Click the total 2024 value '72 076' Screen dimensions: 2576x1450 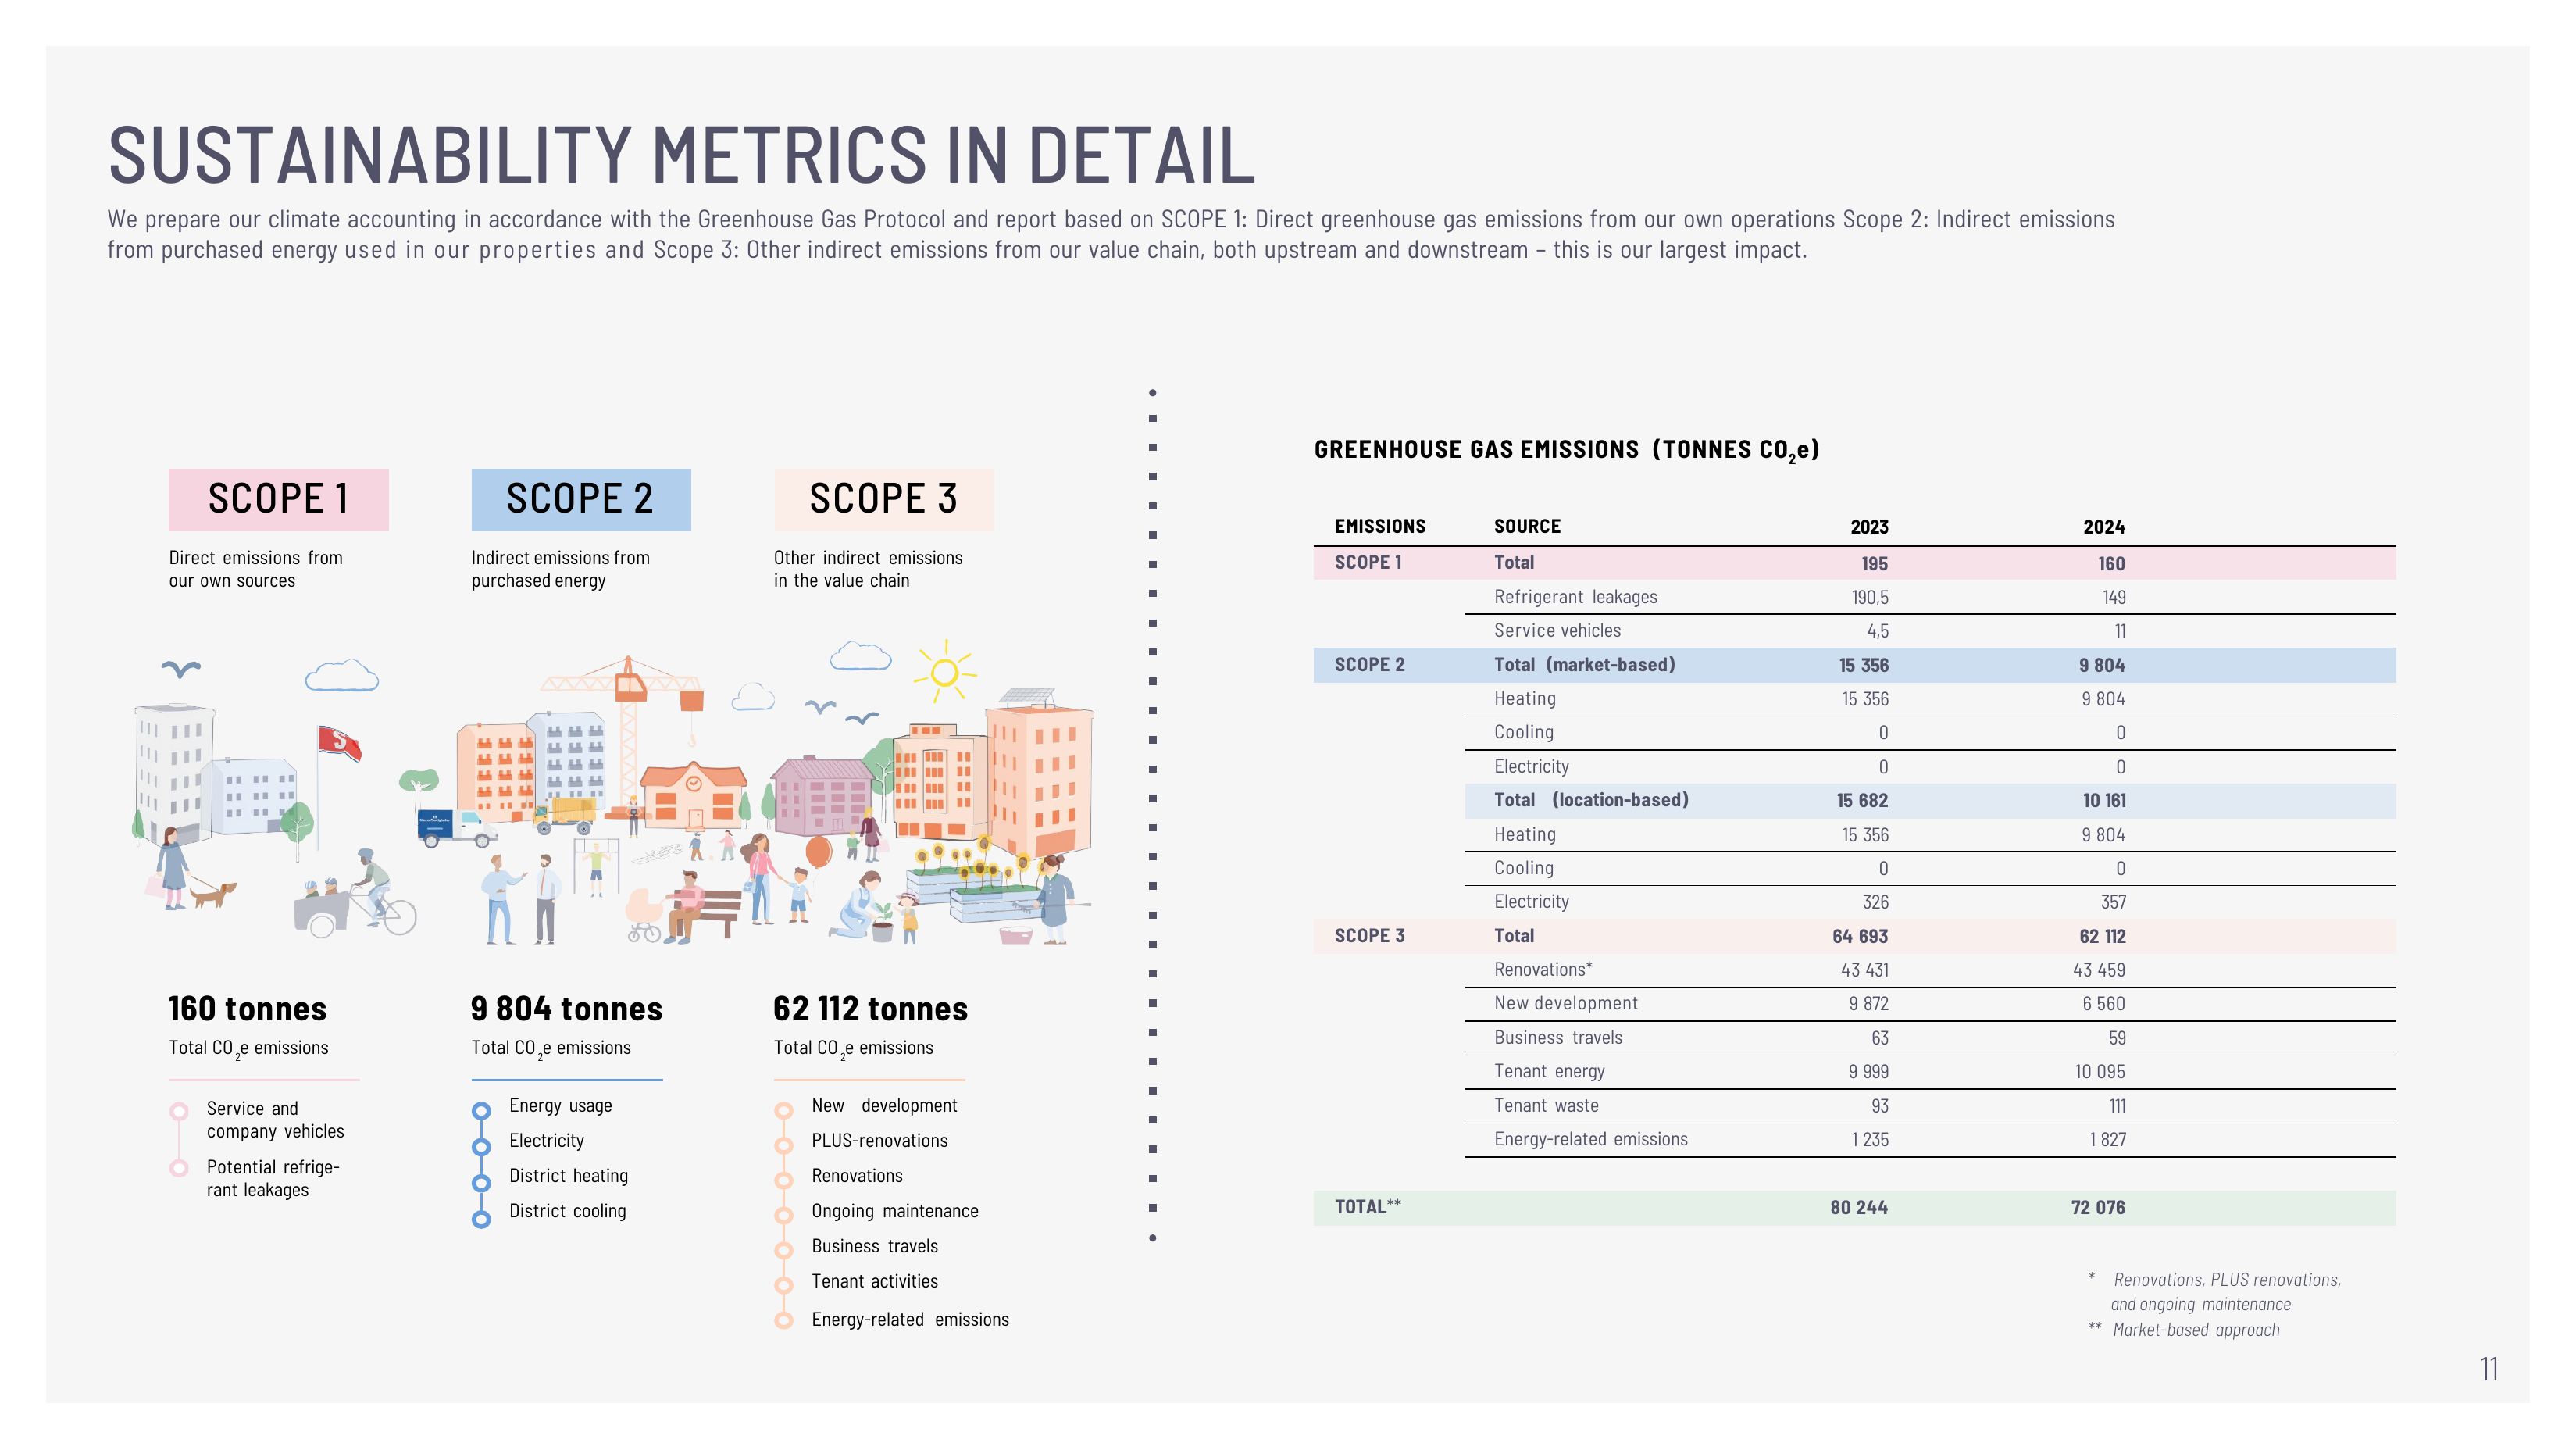[x=2097, y=1208]
